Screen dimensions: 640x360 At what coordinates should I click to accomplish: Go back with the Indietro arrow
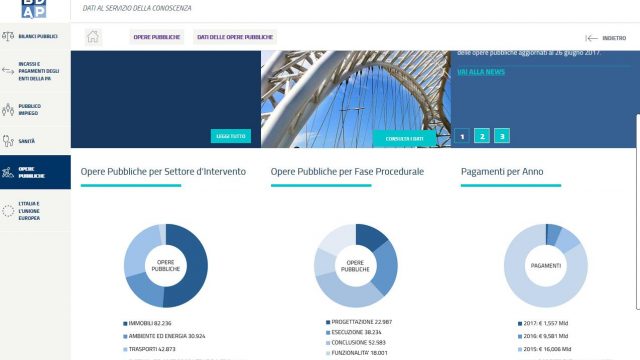pyautogui.click(x=591, y=38)
